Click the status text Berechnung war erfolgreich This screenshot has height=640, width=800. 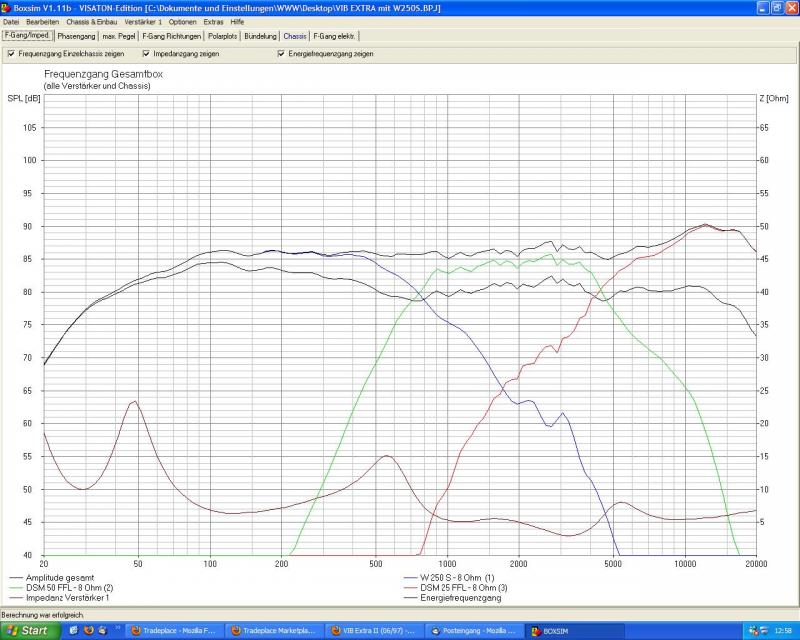(42, 615)
